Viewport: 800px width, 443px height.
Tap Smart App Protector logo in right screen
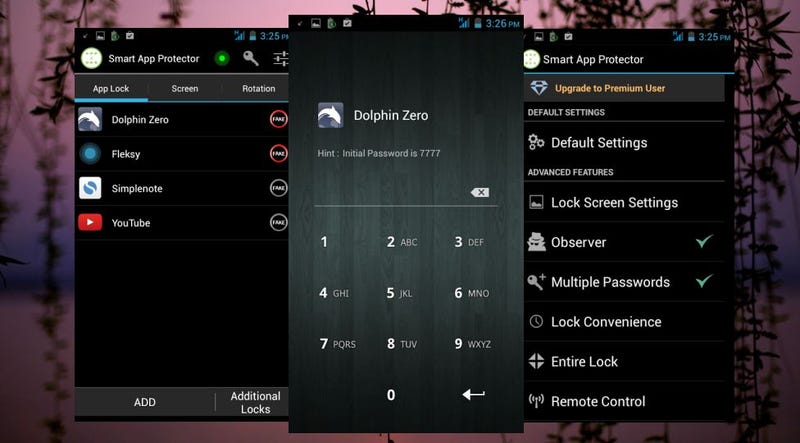pos(532,59)
